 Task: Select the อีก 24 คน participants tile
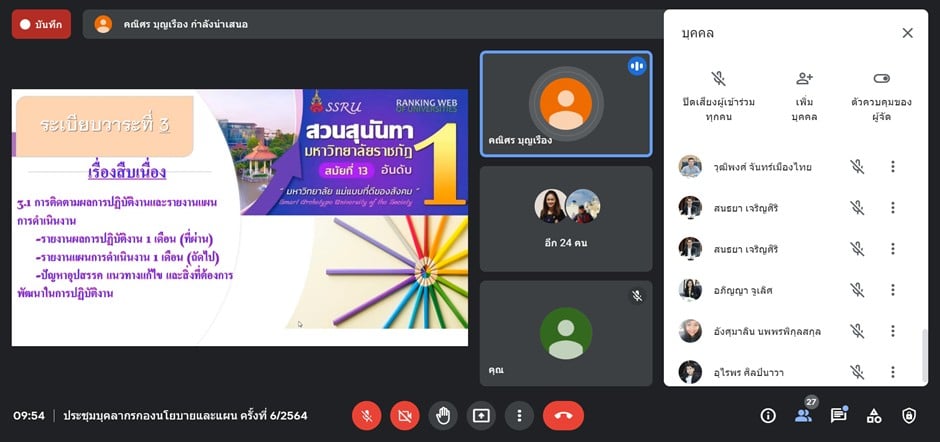(x=566, y=219)
